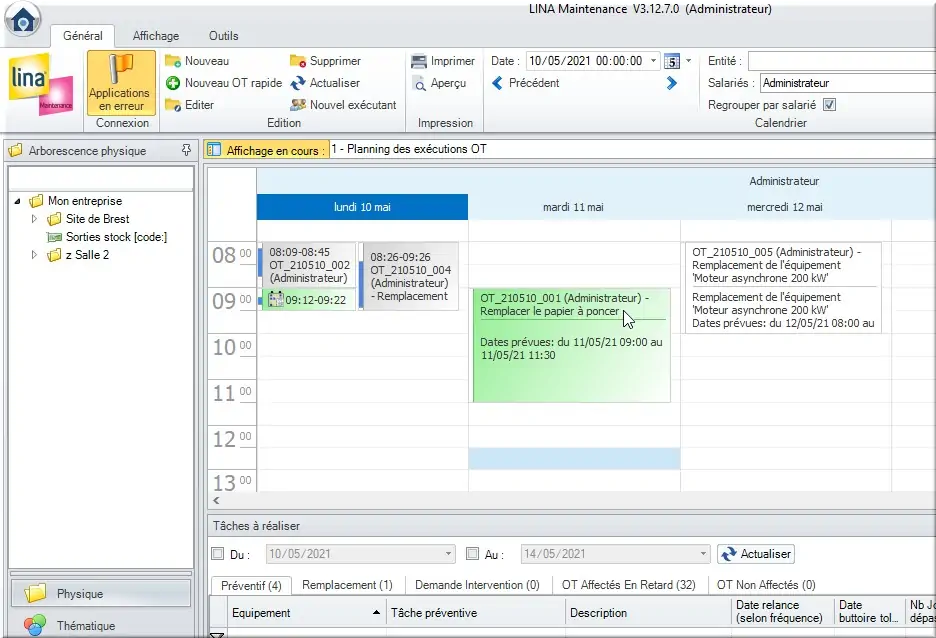Click the 09:12-09:22 calendar appointment icon
This screenshot has height=638, width=936.
tap(276, 300)
